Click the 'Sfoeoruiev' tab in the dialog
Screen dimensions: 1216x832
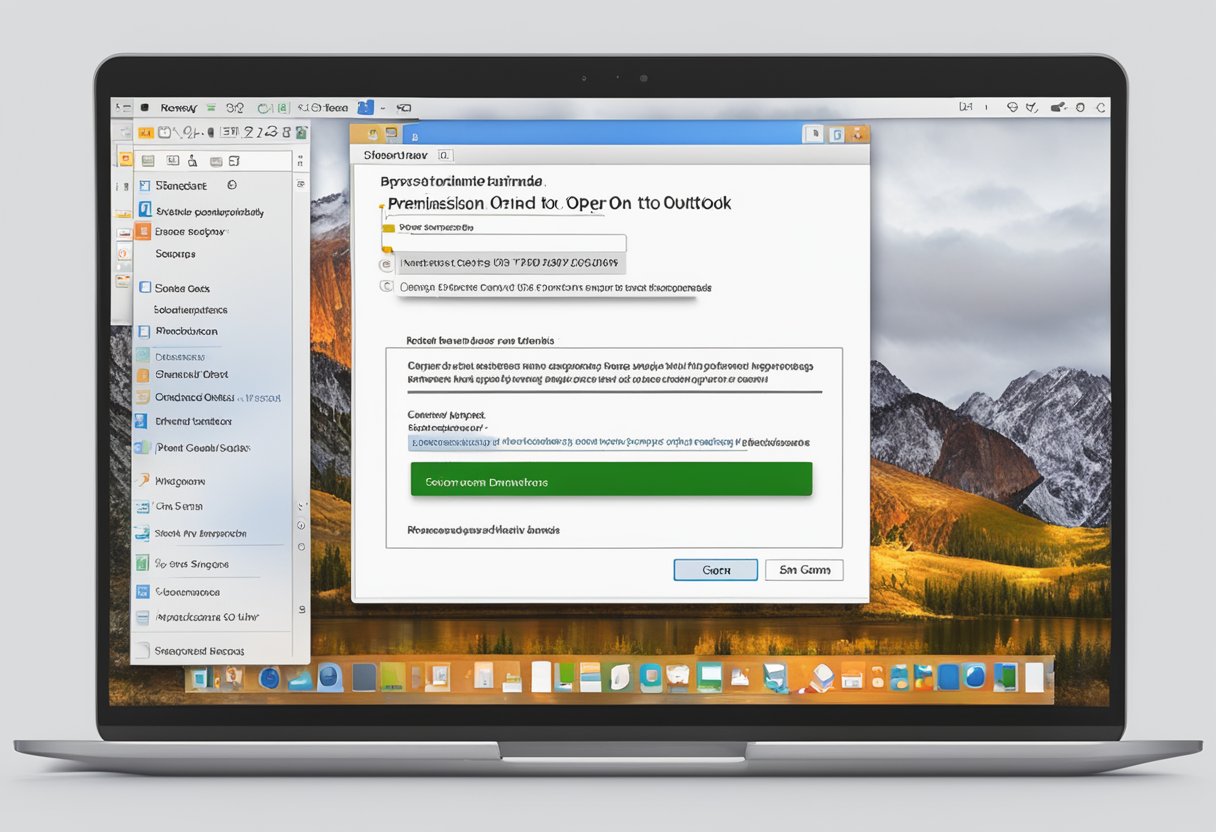[x=395, y=155]
